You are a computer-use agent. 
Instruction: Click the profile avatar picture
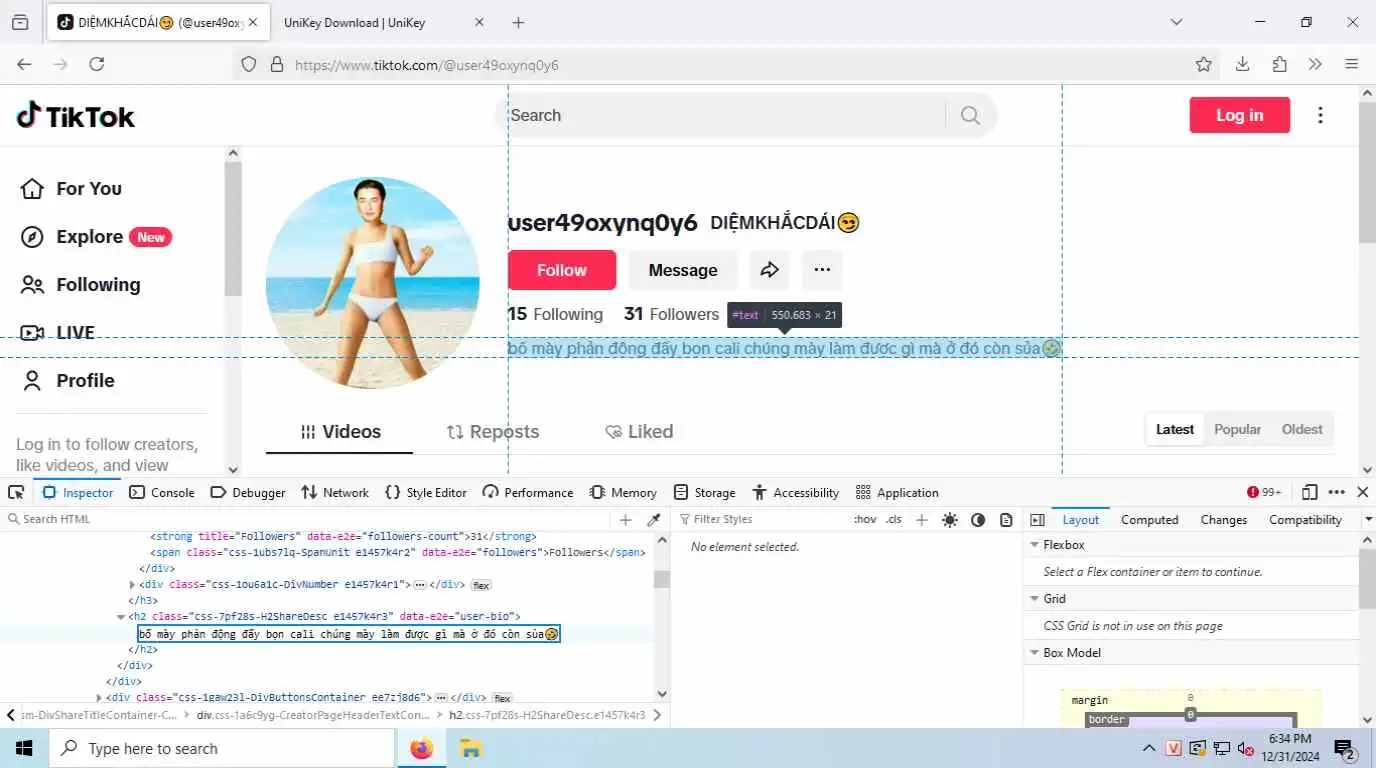372,283
